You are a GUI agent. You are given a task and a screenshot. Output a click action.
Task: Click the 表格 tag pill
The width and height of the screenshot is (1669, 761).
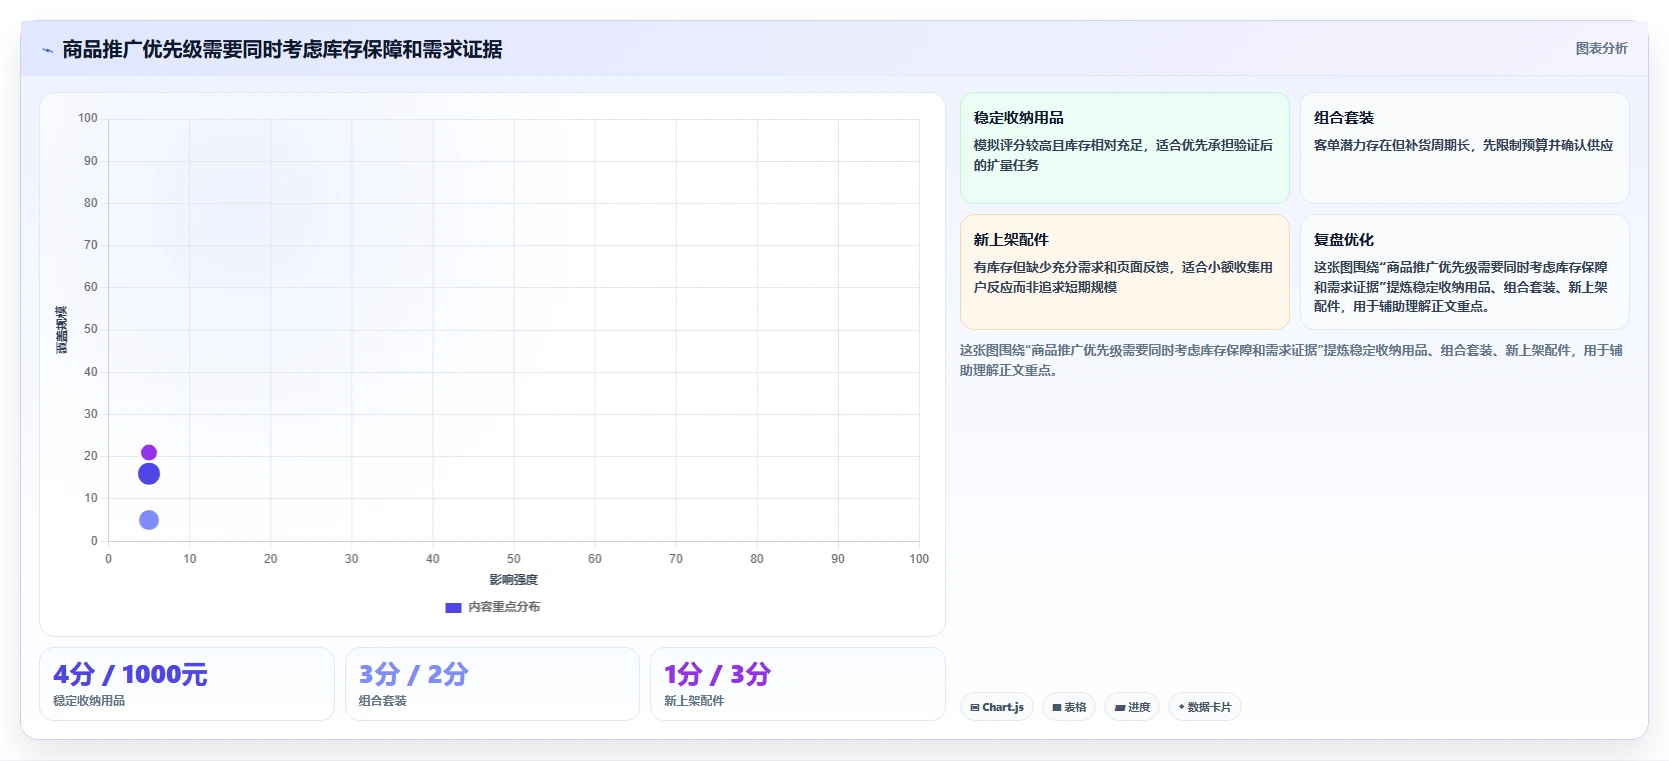[x=1069, y=707]
